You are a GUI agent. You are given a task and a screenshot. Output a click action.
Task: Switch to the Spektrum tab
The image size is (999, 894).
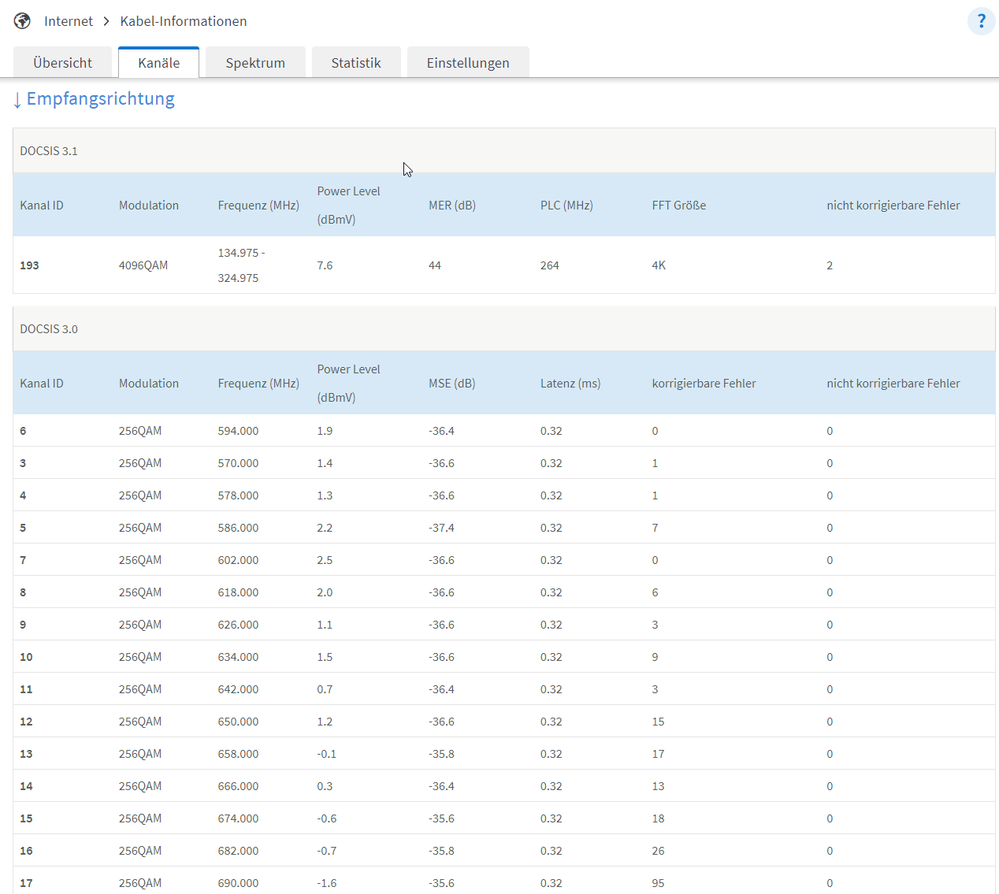255,62
